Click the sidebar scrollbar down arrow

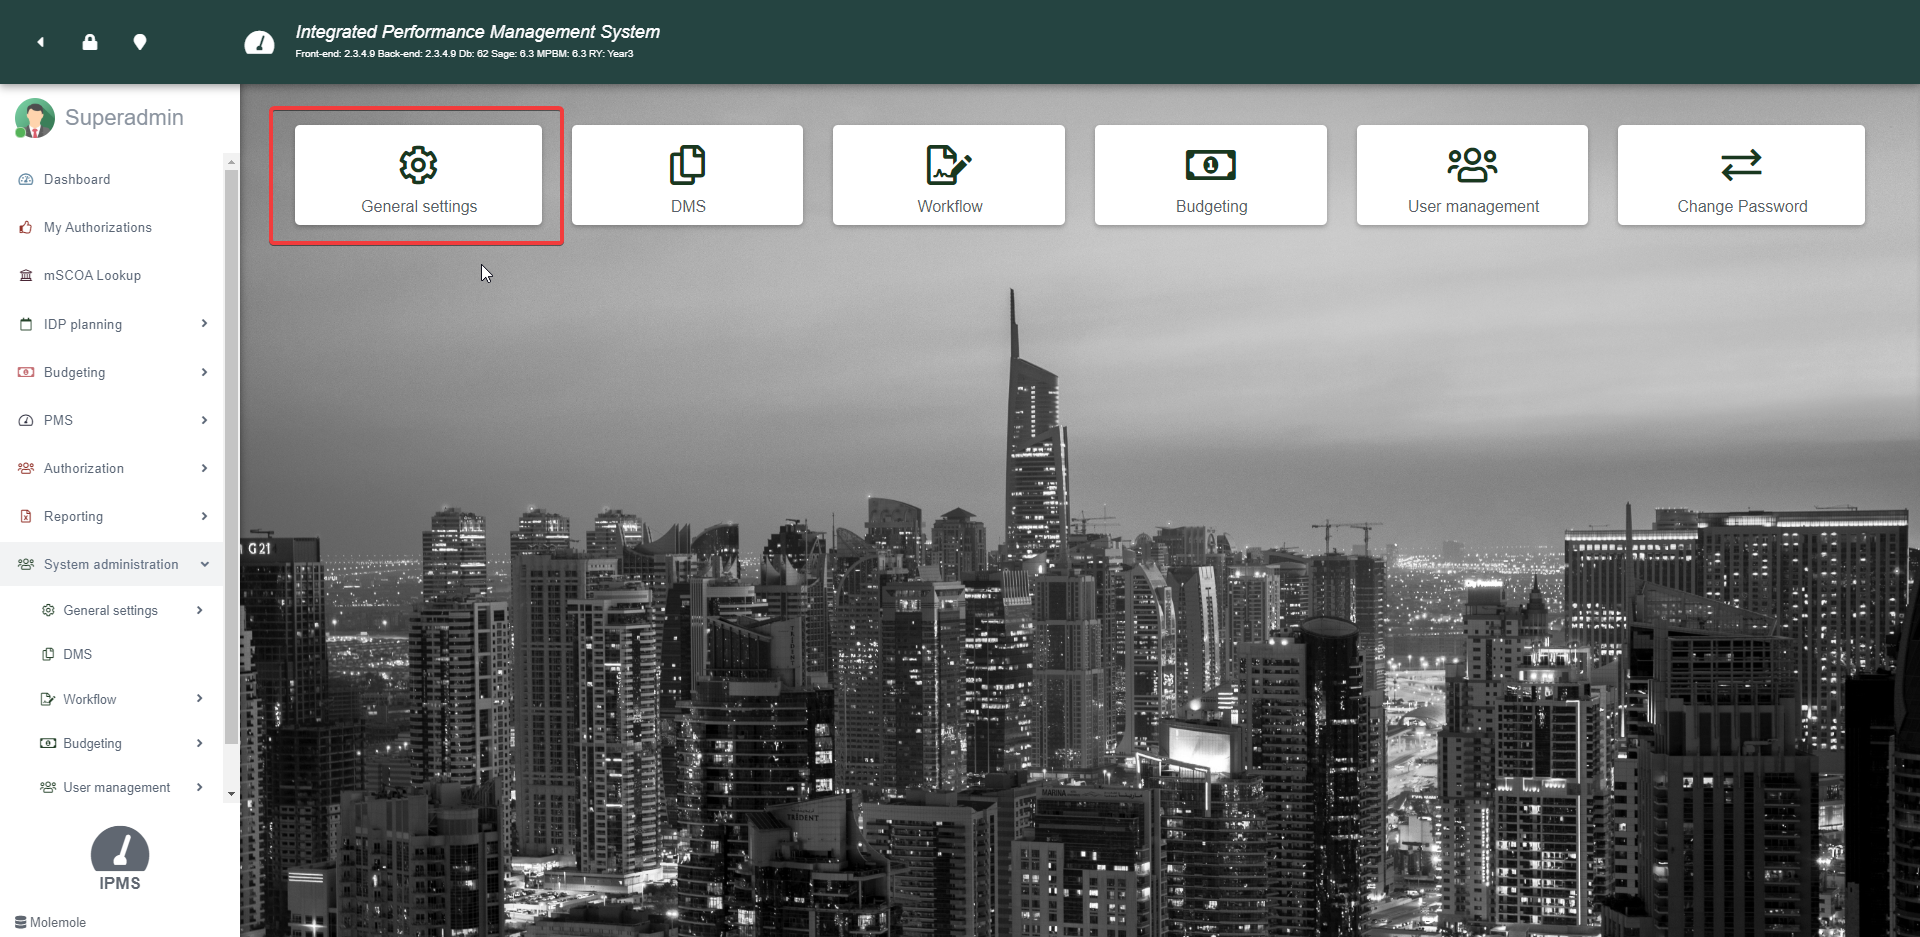[231, 794]
